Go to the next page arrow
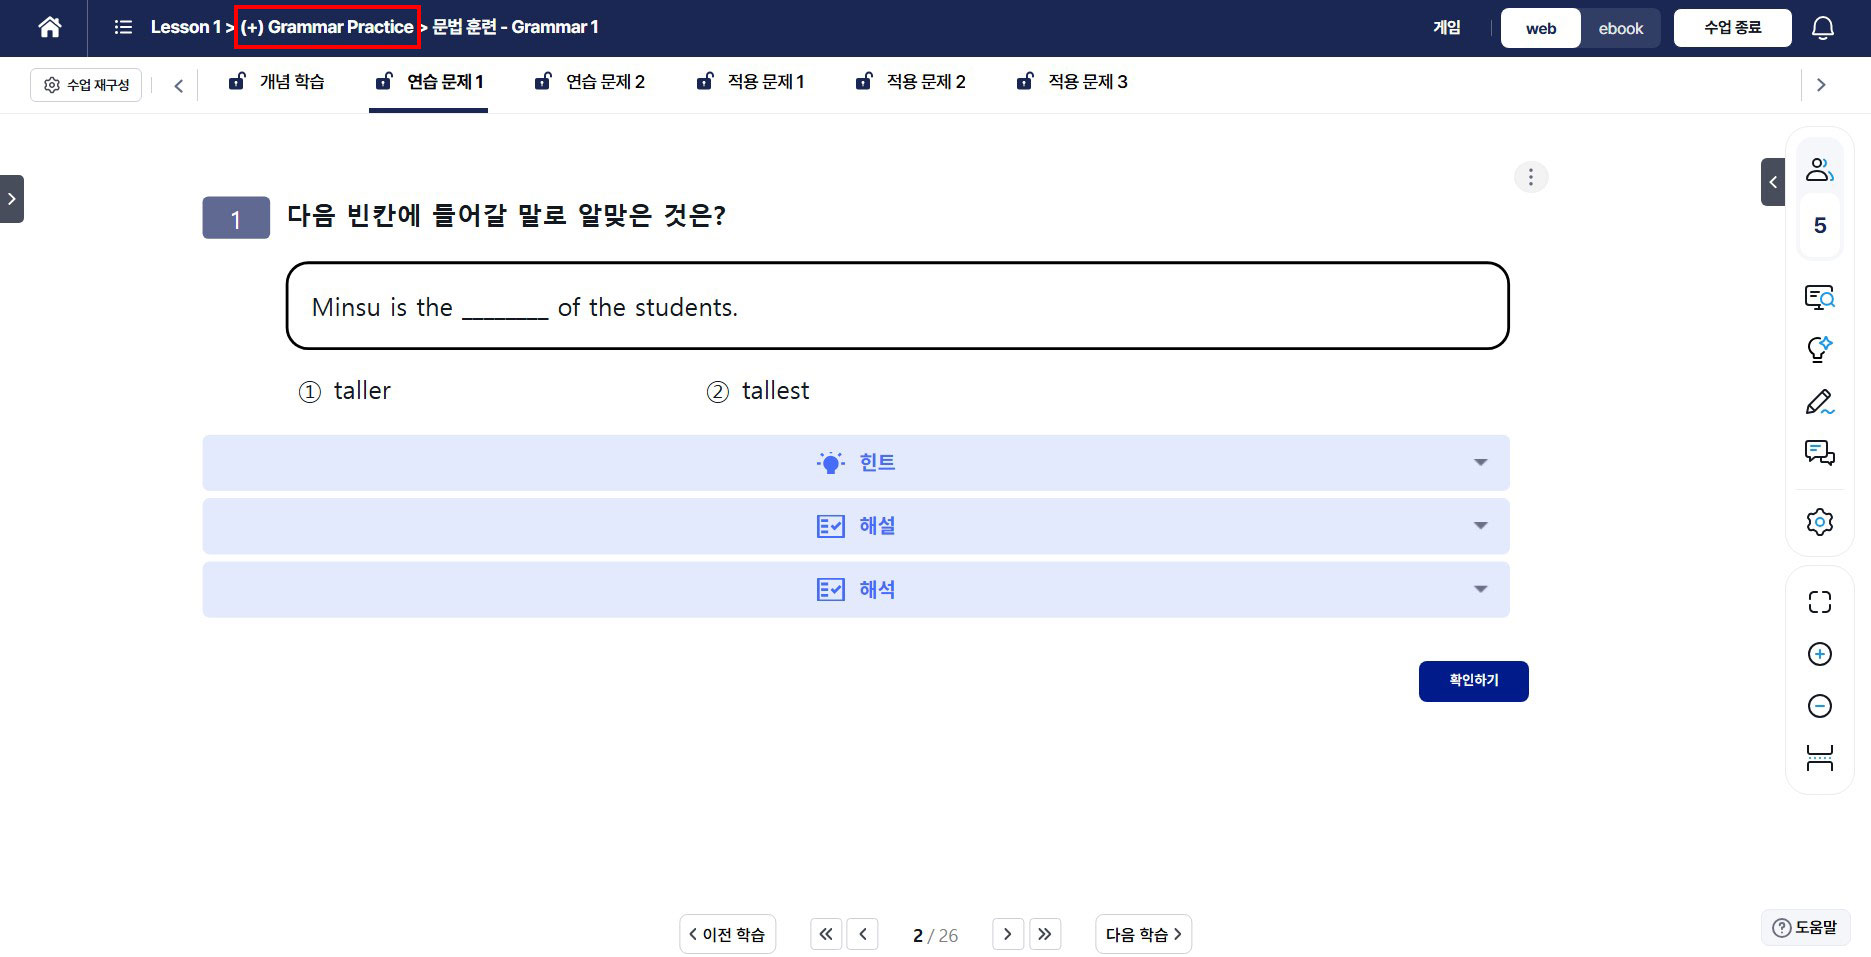The height and width of the screenshot is (957, 1871). click(1007, 934)
